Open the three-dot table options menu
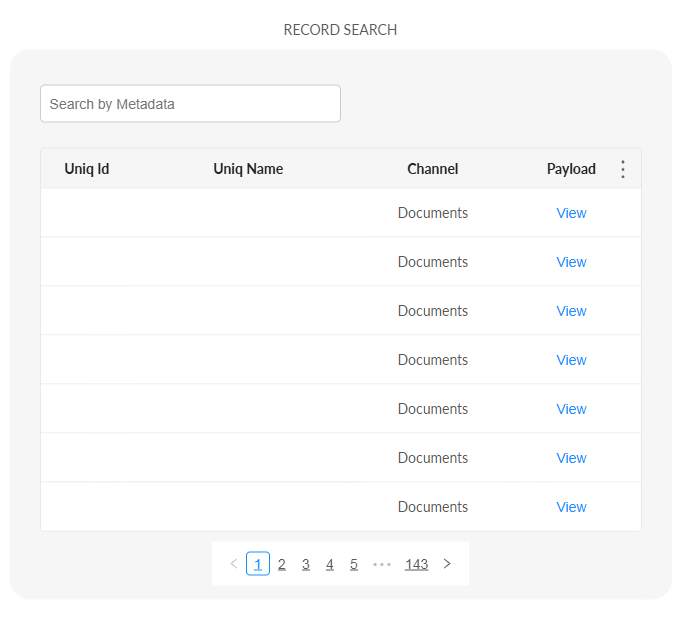Image resolution: width=683 pixels, height=623 pixels. click(x=623, y=169)
